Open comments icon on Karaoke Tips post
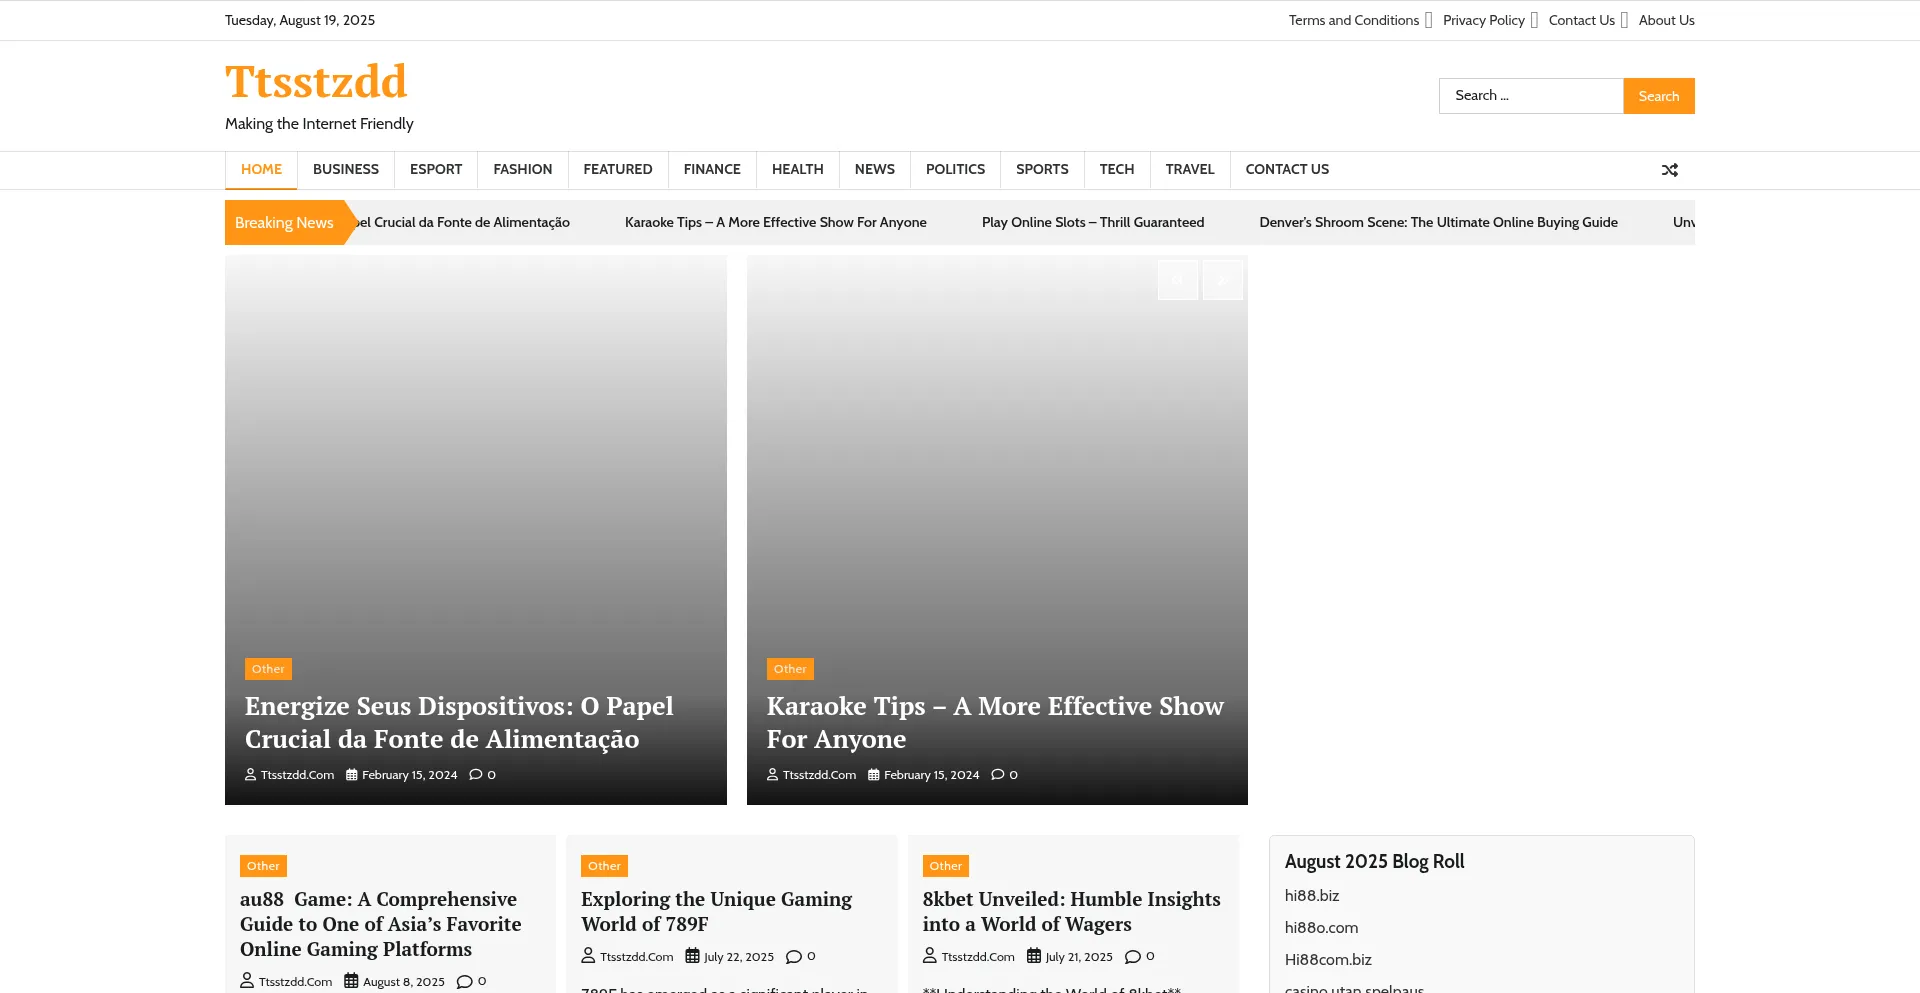This screenshot has width=1920, height=993. [x=998, y=774]
